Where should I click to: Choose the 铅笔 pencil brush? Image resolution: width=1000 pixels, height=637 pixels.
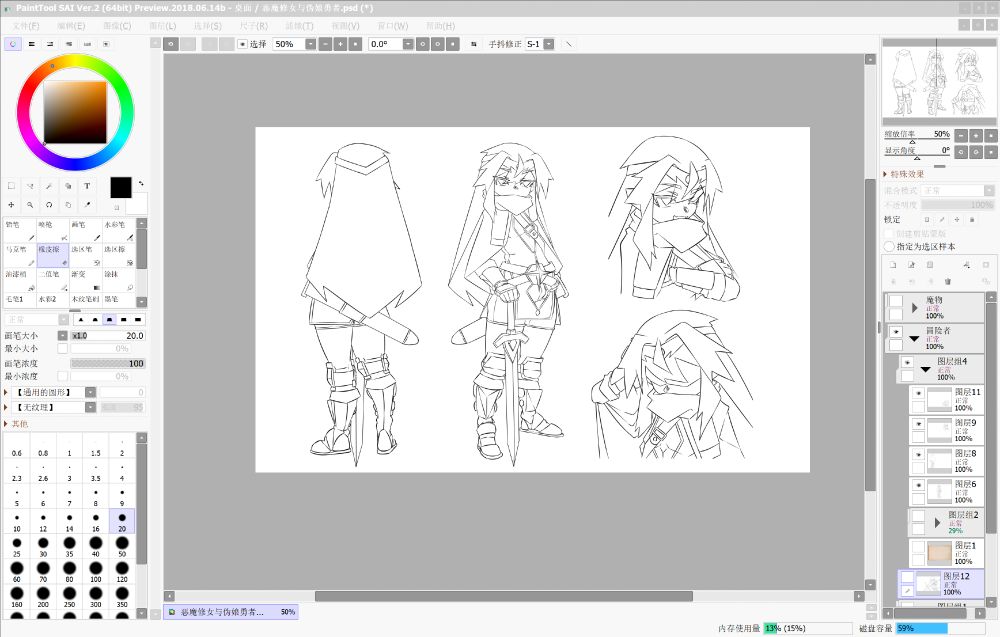coord(19,230)
